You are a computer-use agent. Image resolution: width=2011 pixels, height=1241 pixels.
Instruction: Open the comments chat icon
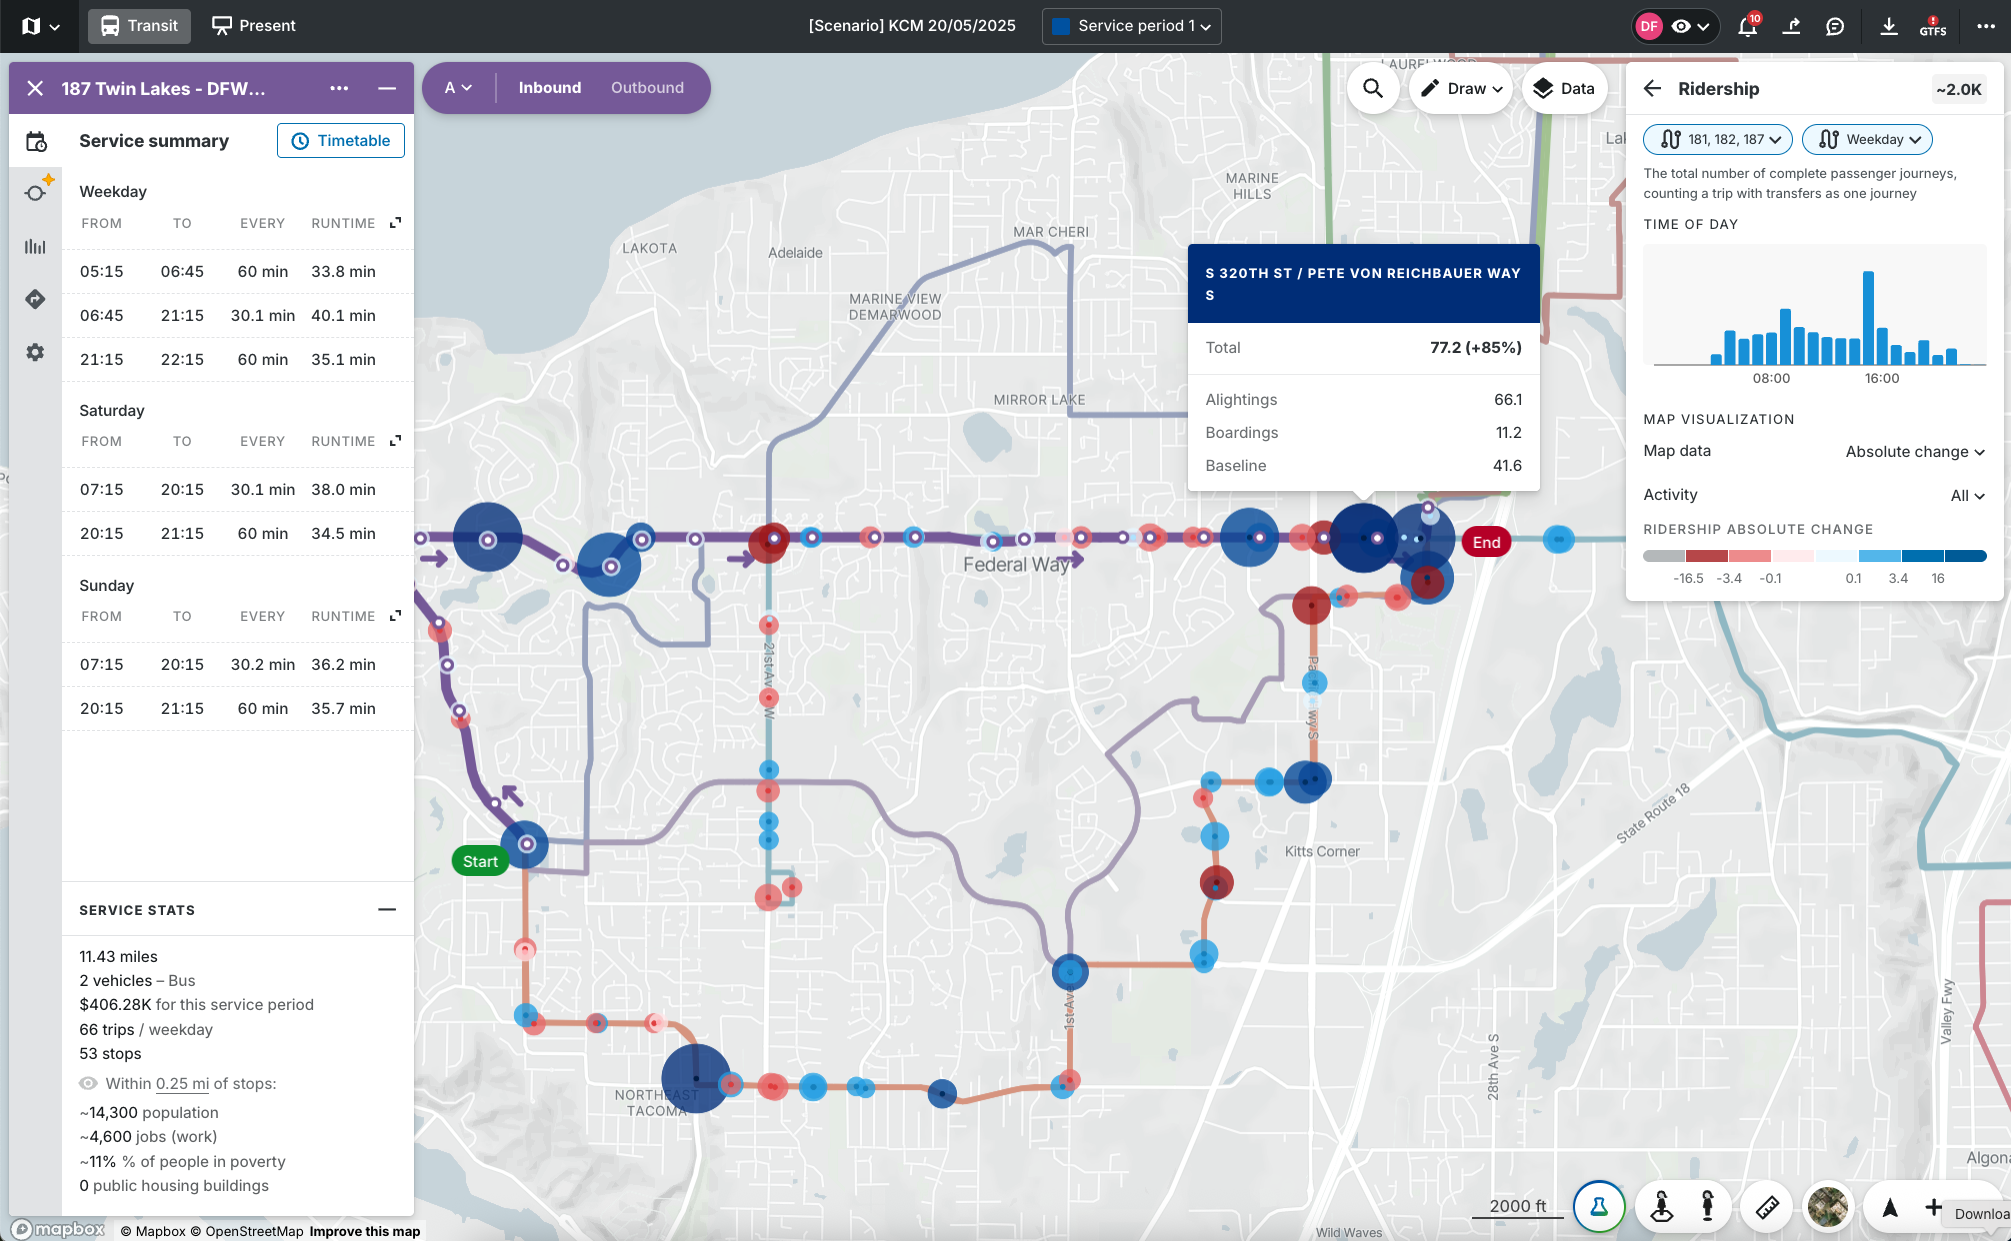click(1835, 27)
